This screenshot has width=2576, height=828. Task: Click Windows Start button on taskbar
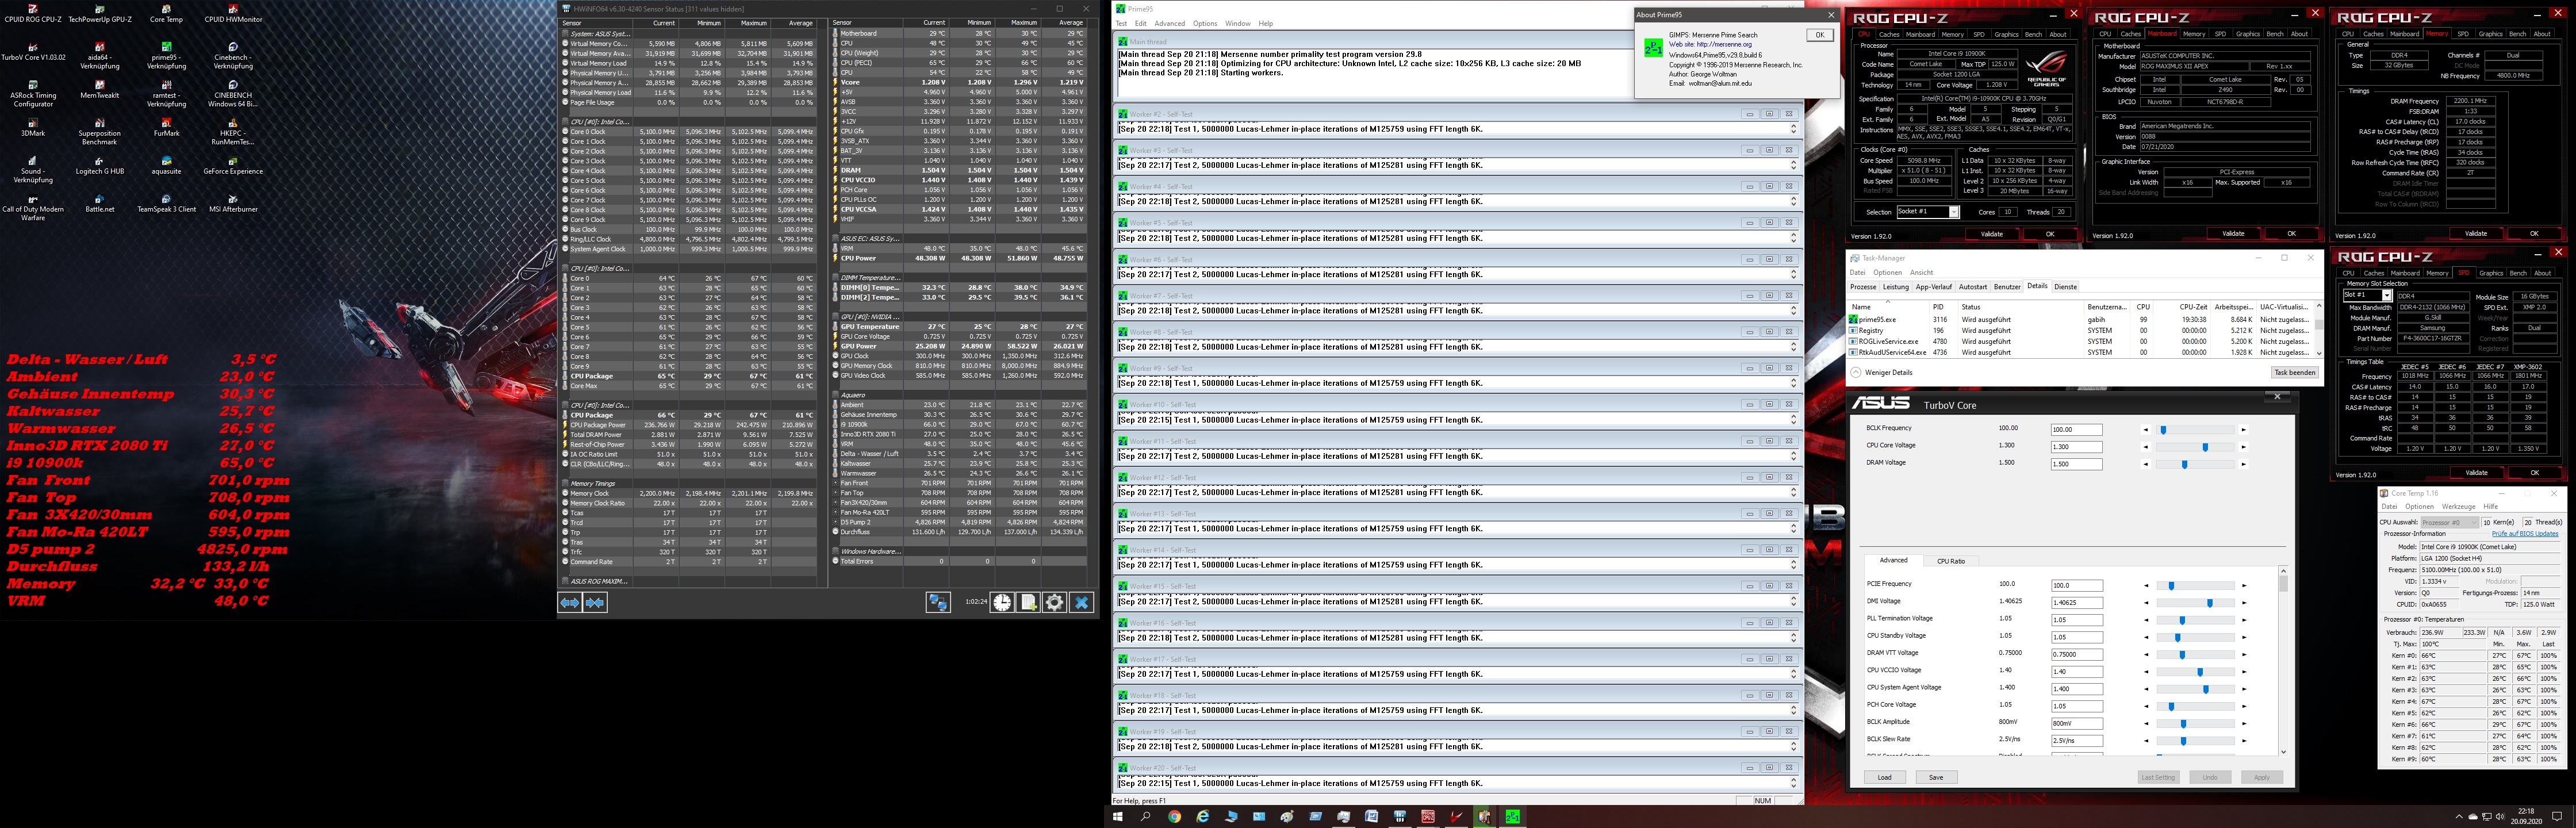[x=1118, y=816]
